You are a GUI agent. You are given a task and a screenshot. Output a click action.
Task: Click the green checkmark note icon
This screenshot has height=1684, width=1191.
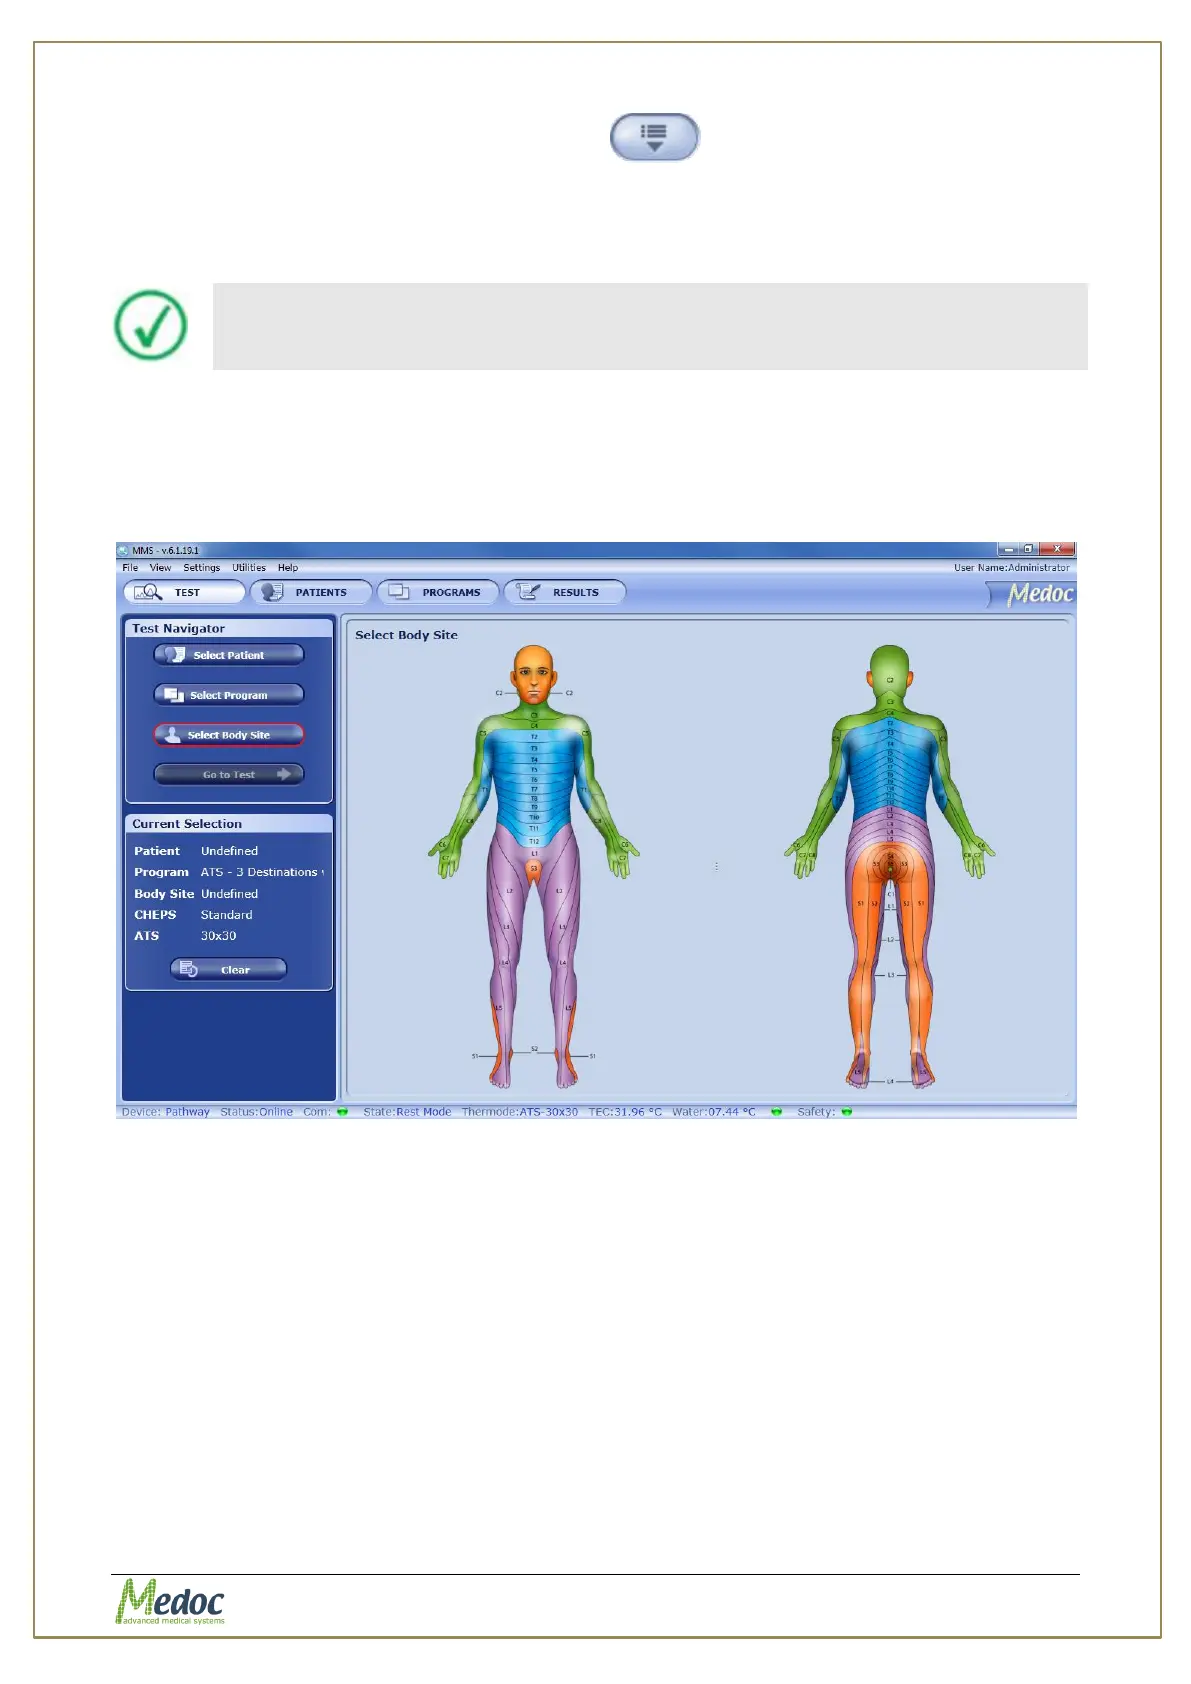tap(151, 326)
